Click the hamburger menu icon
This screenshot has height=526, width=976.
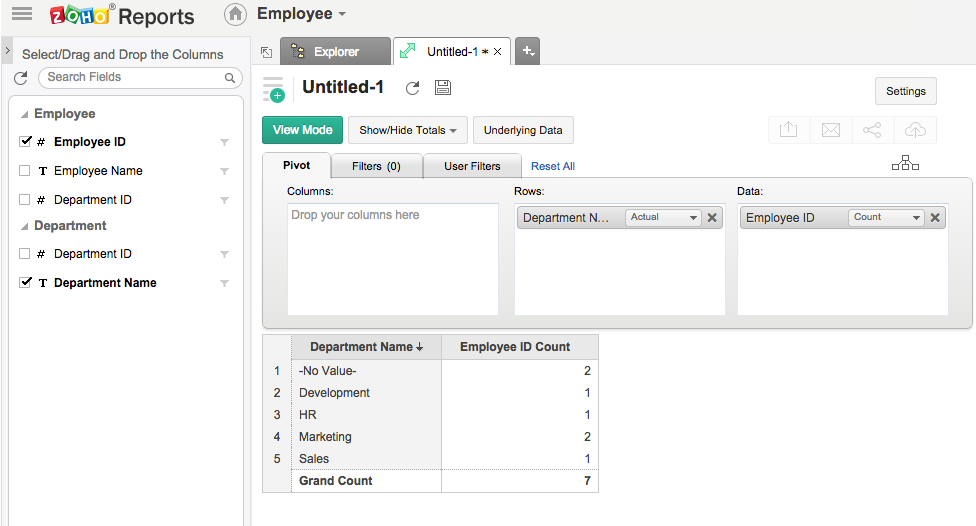pos(22,14)
